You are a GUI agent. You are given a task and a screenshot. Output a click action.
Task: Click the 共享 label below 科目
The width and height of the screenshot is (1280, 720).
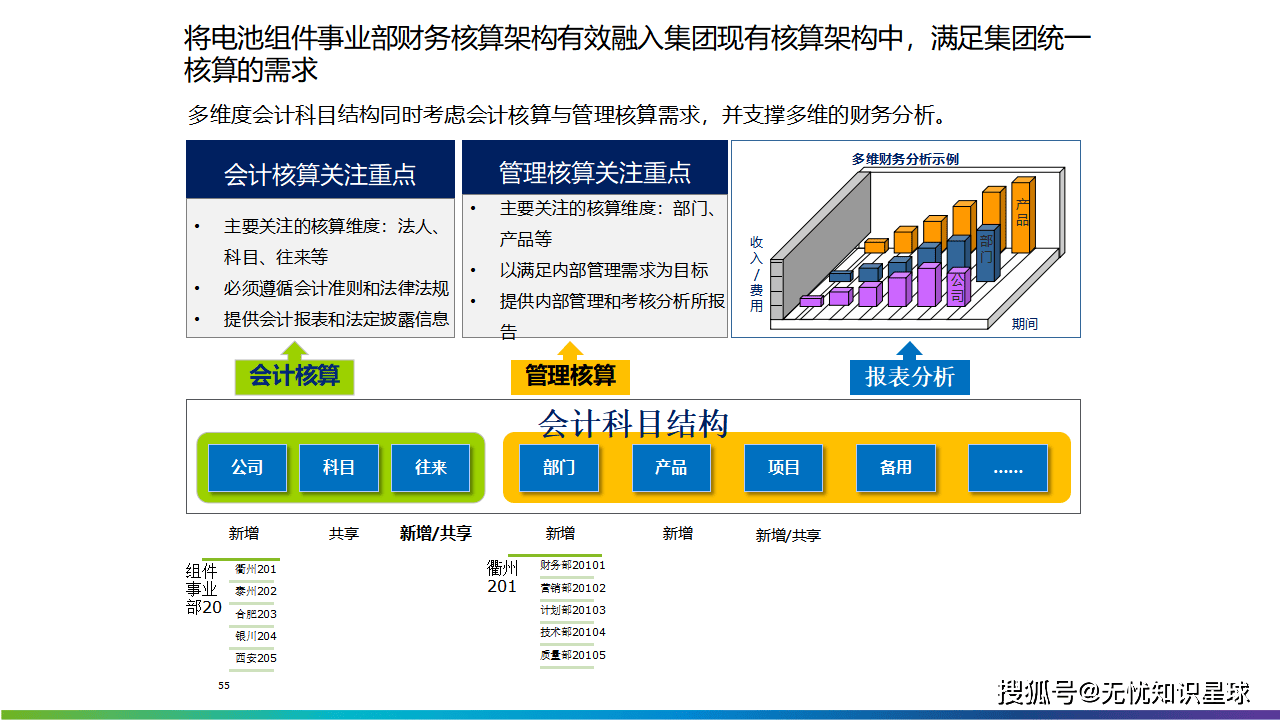point(344,534)
